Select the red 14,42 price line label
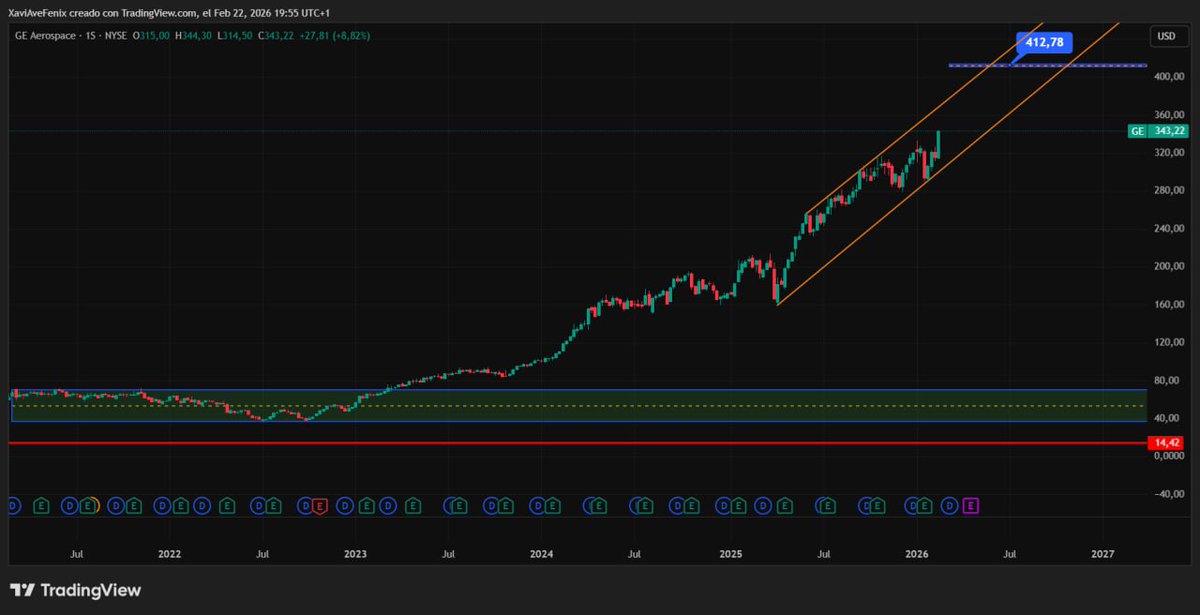The width and height of the screenshot is (1200, 615). 1167,442
